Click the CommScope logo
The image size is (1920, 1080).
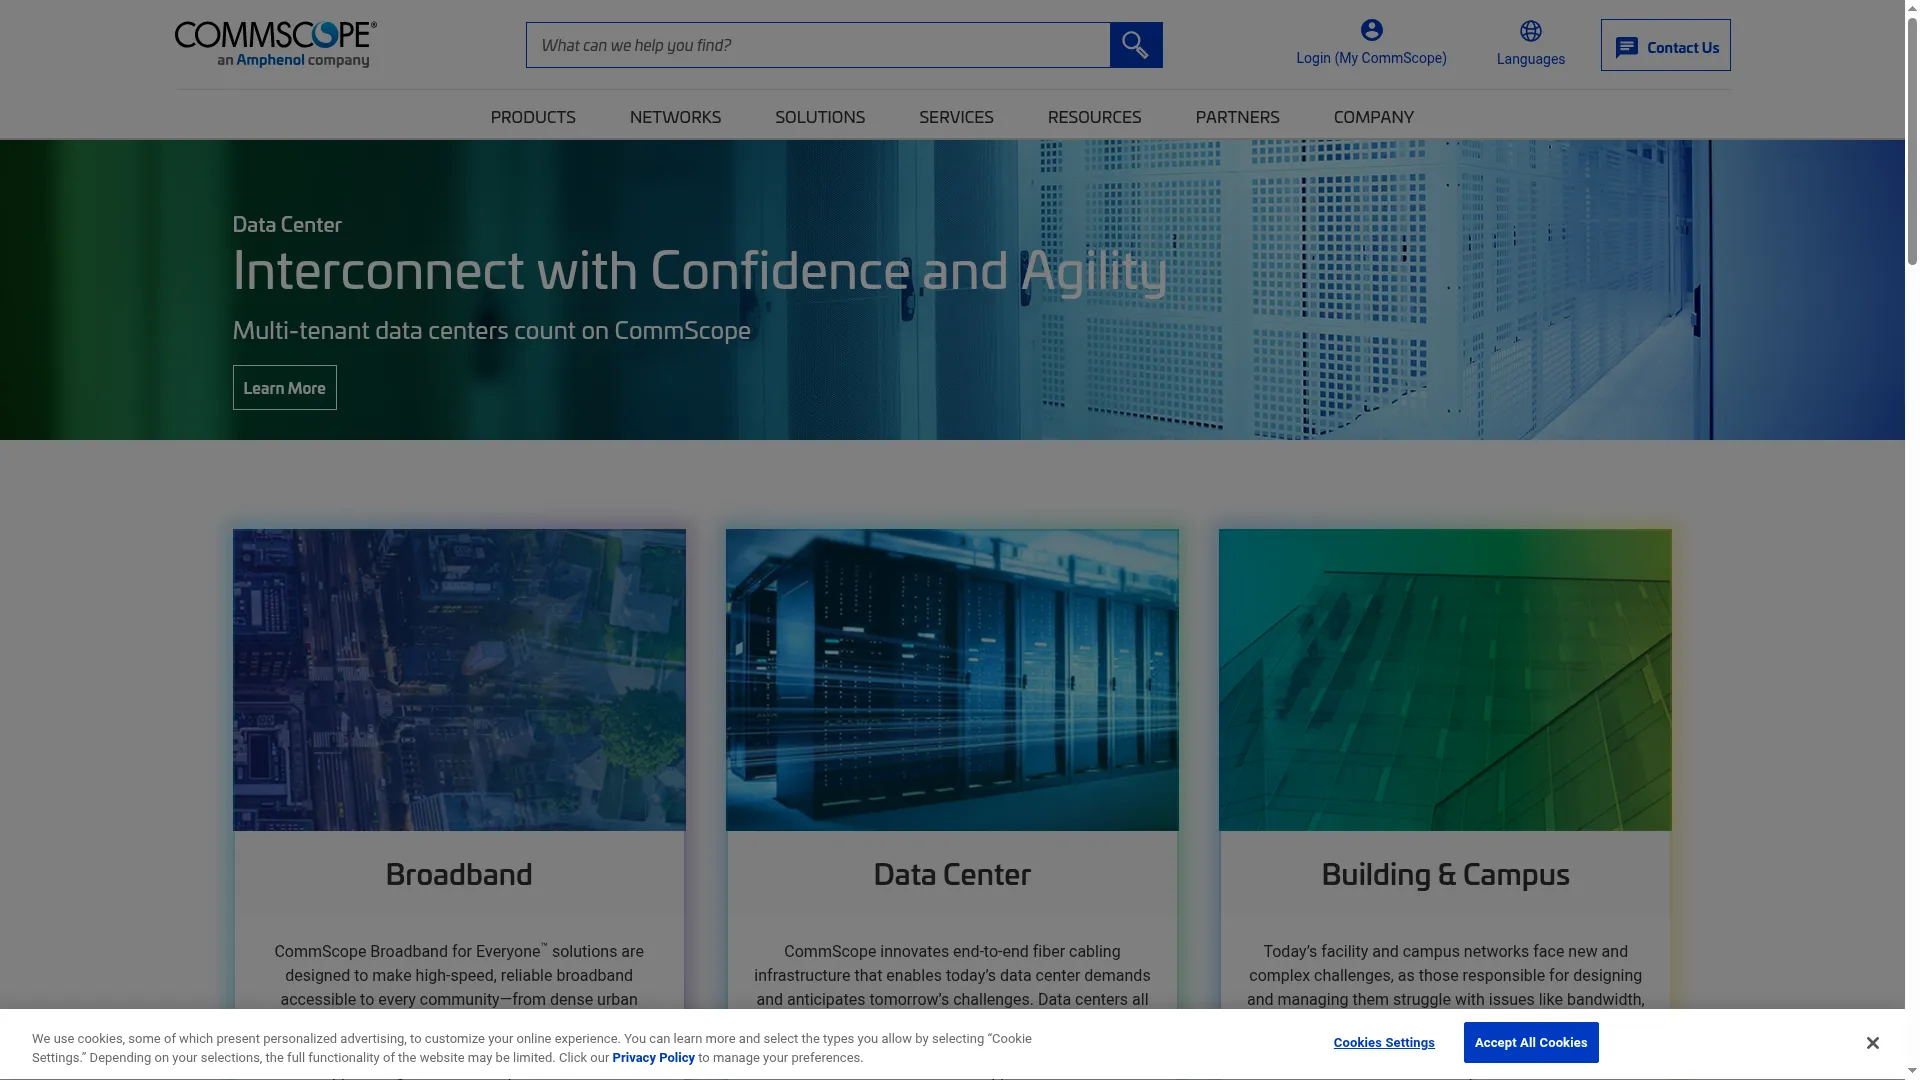275,44
